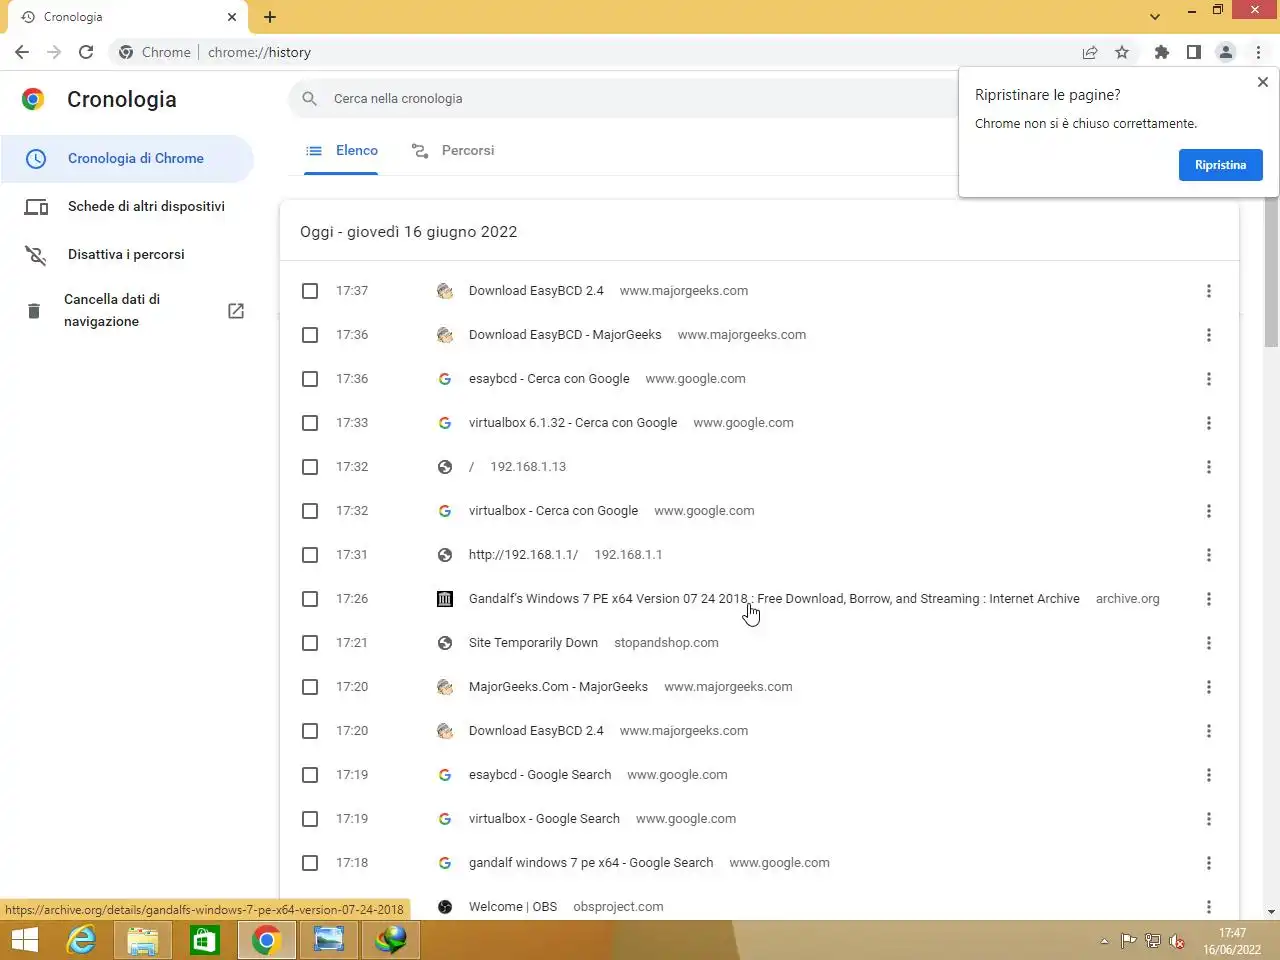Open a new tab with plus button
This screenshot has height=960, width=1280.
point(270,17)
